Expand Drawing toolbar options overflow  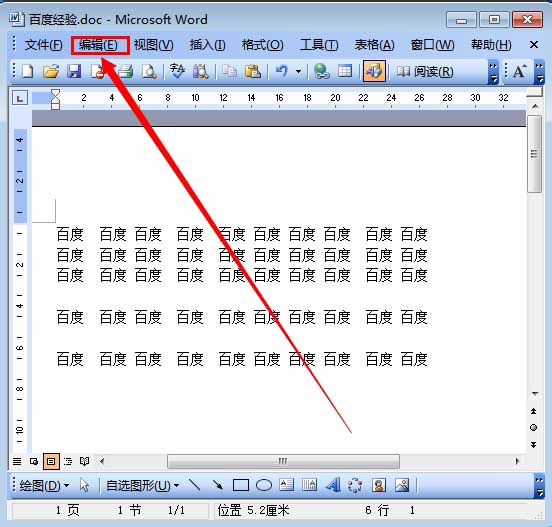[539, 486]
